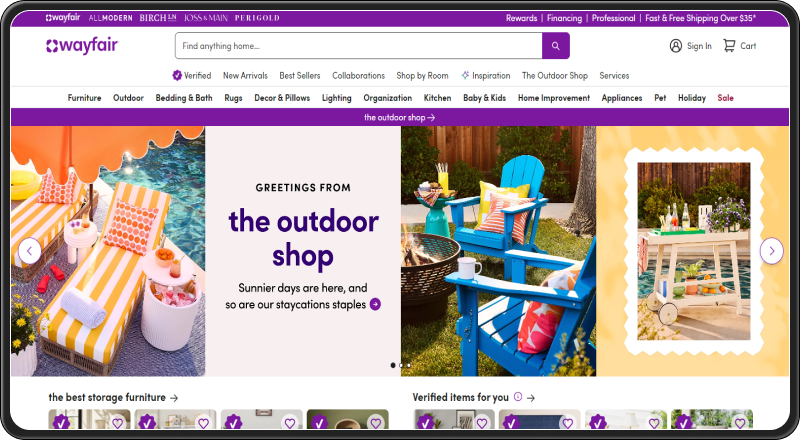Click the Wayfair logo
800x440 pixels.
81,45
